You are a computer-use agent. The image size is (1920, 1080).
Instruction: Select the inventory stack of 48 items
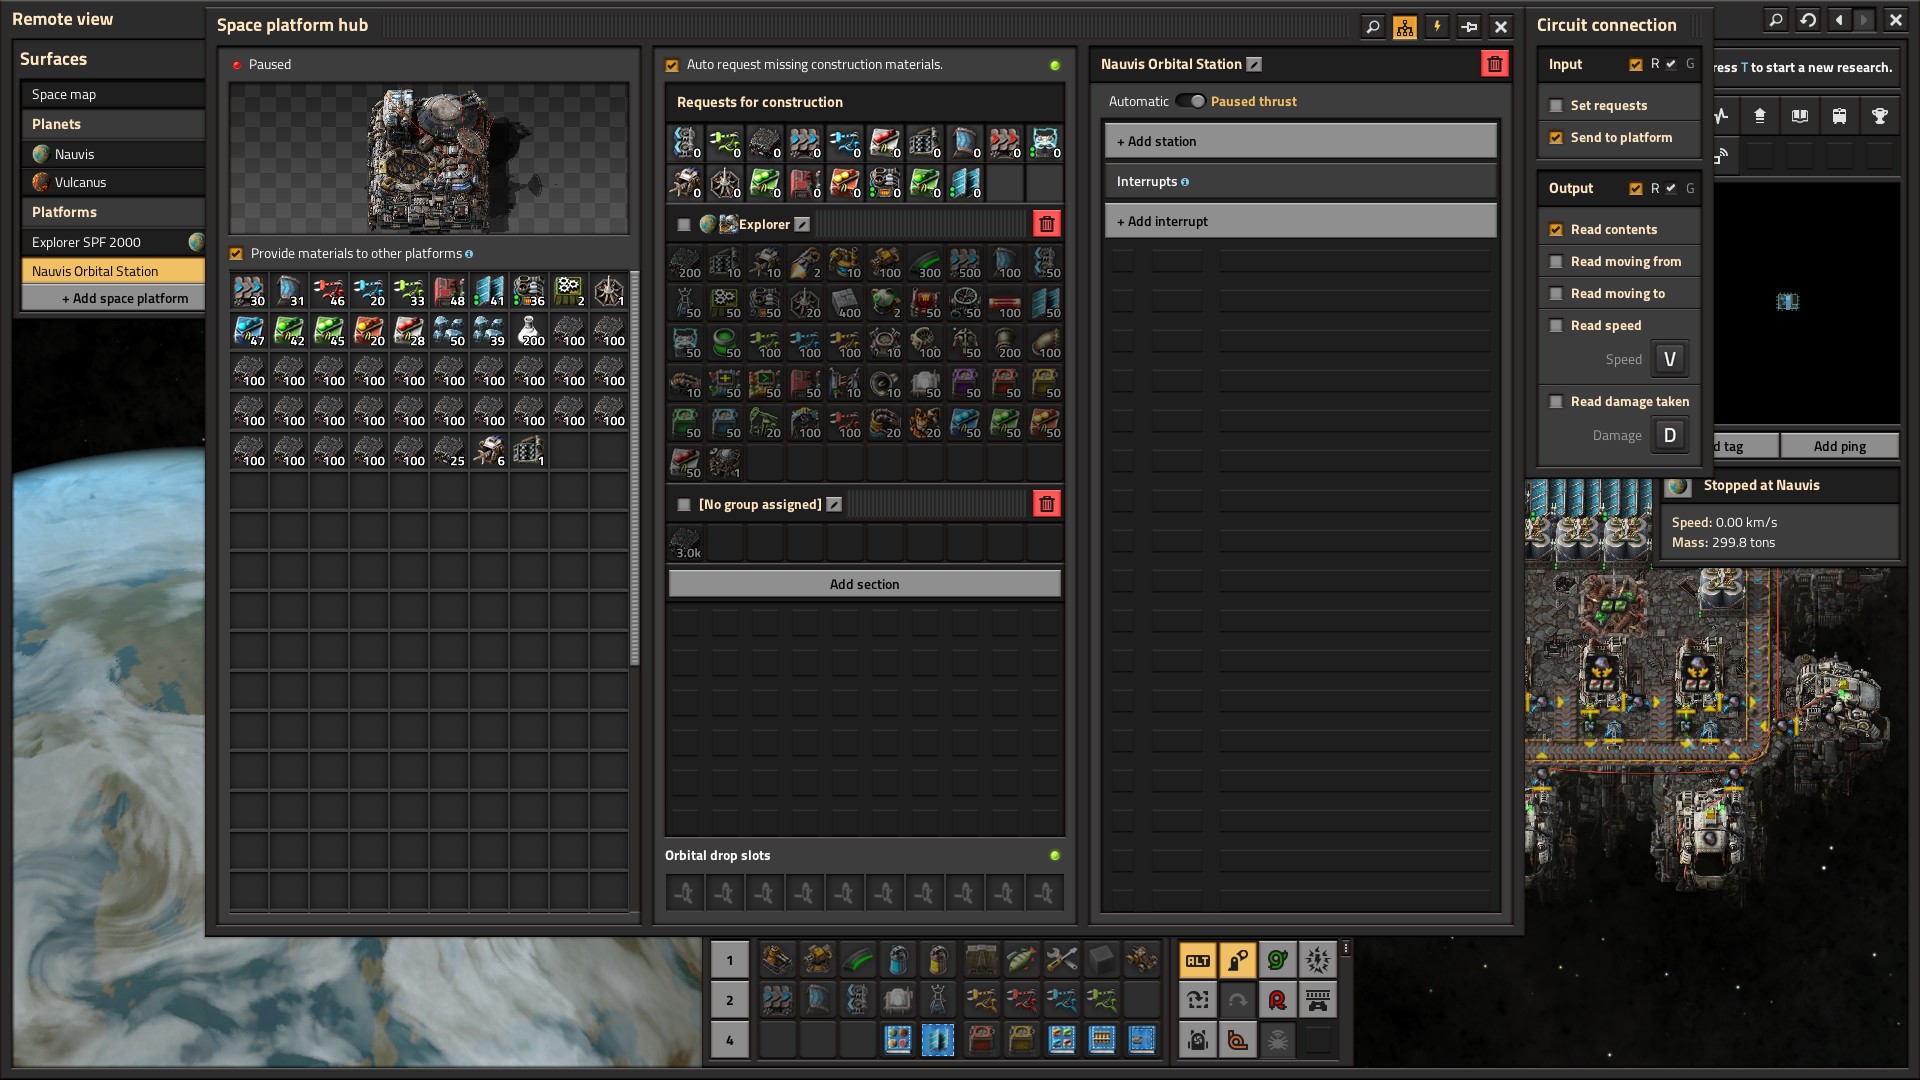(x=449, y=291)
